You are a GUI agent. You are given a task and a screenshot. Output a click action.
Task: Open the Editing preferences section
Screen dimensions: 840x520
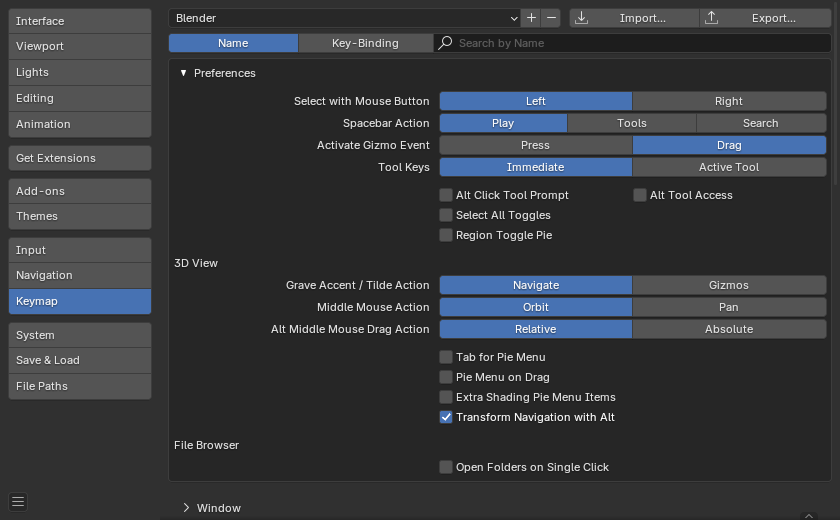click(x=80, y=99)
